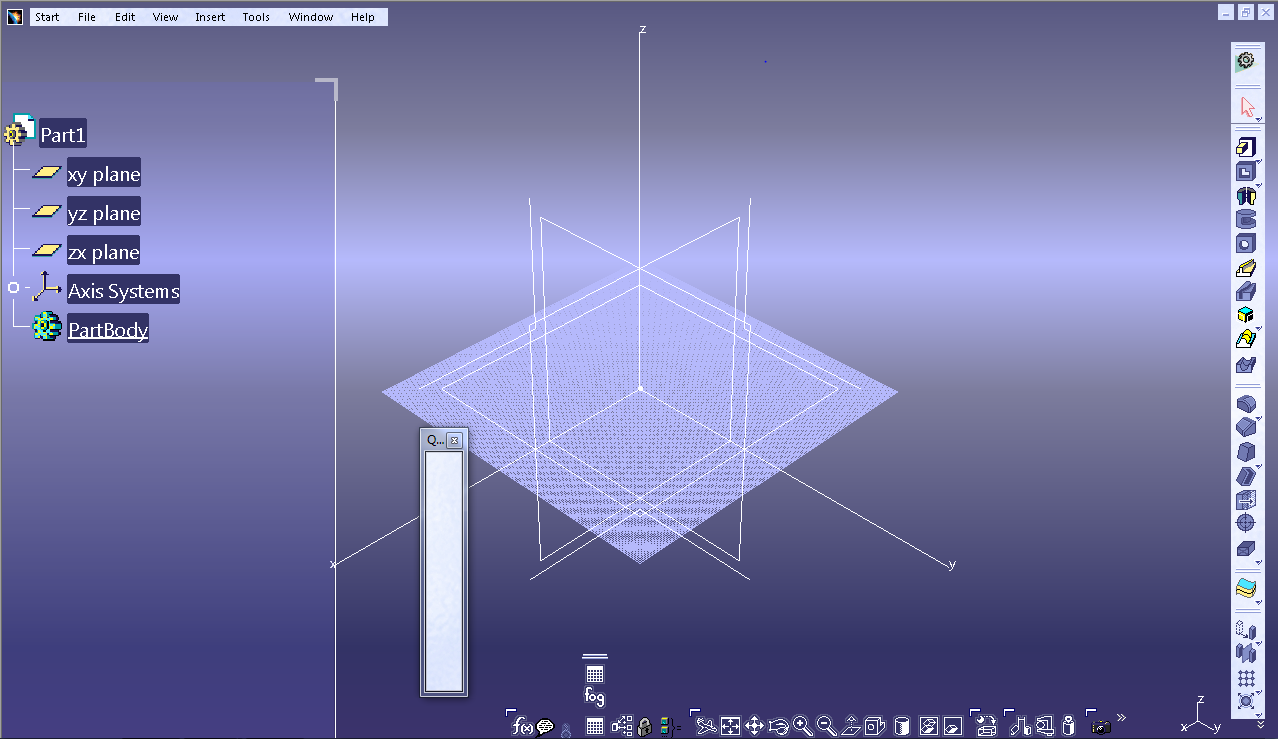Expand the Axis Systems tree node
1278x739 pixels.
click(x=12, y=287)
